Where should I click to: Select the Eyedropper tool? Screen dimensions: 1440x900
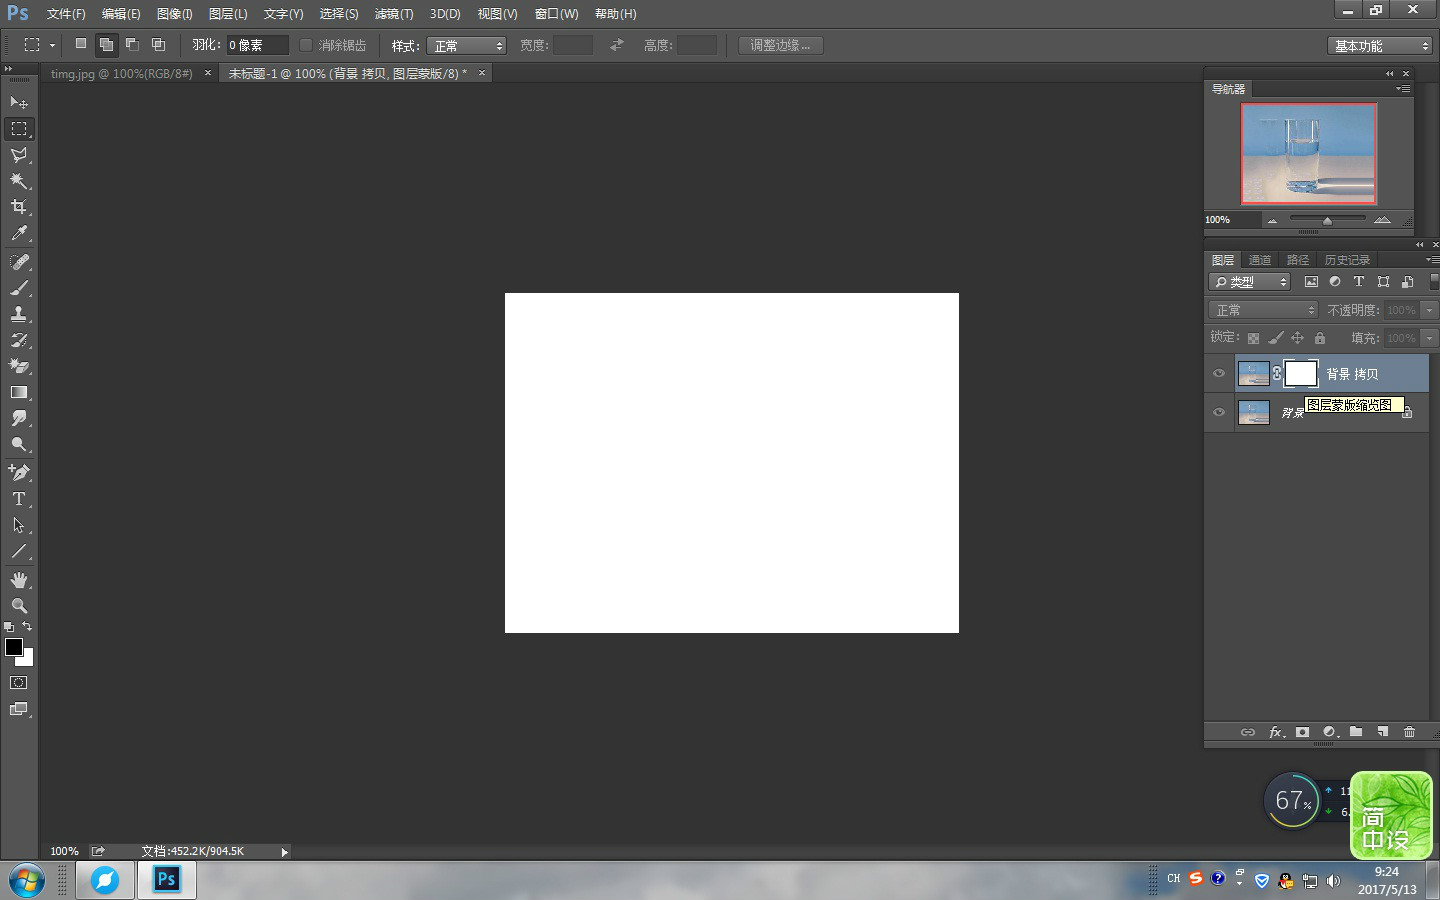(18, 233)
